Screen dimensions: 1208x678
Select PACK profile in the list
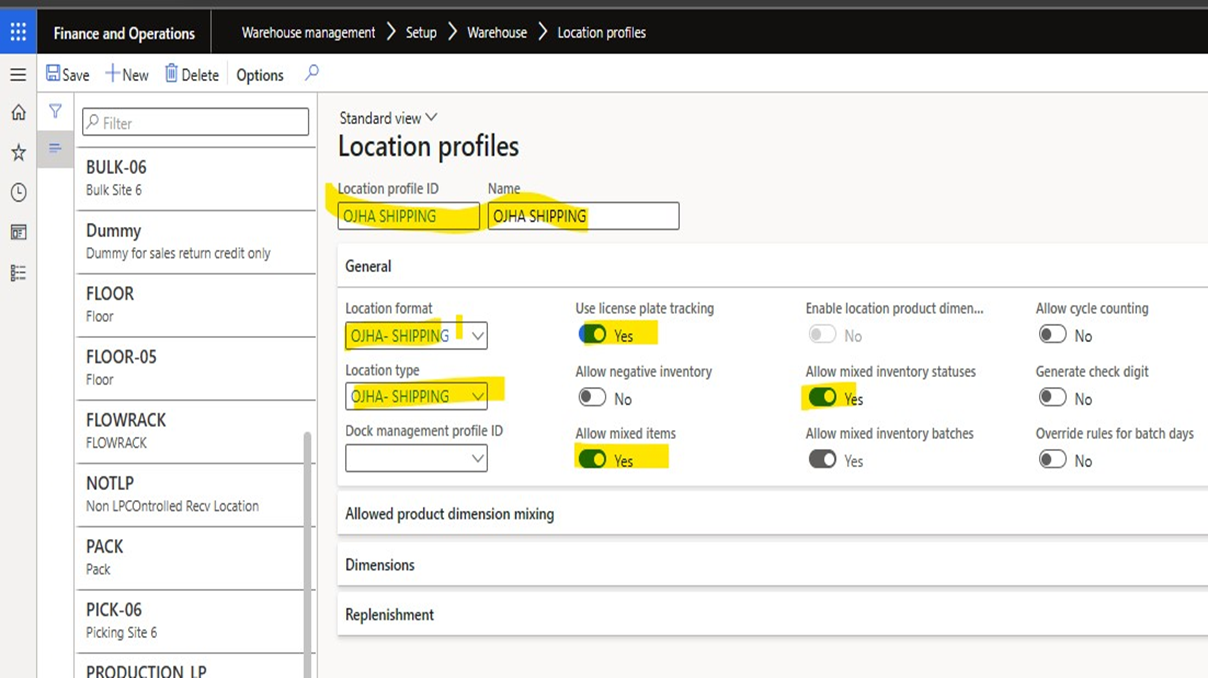point(196,557)
